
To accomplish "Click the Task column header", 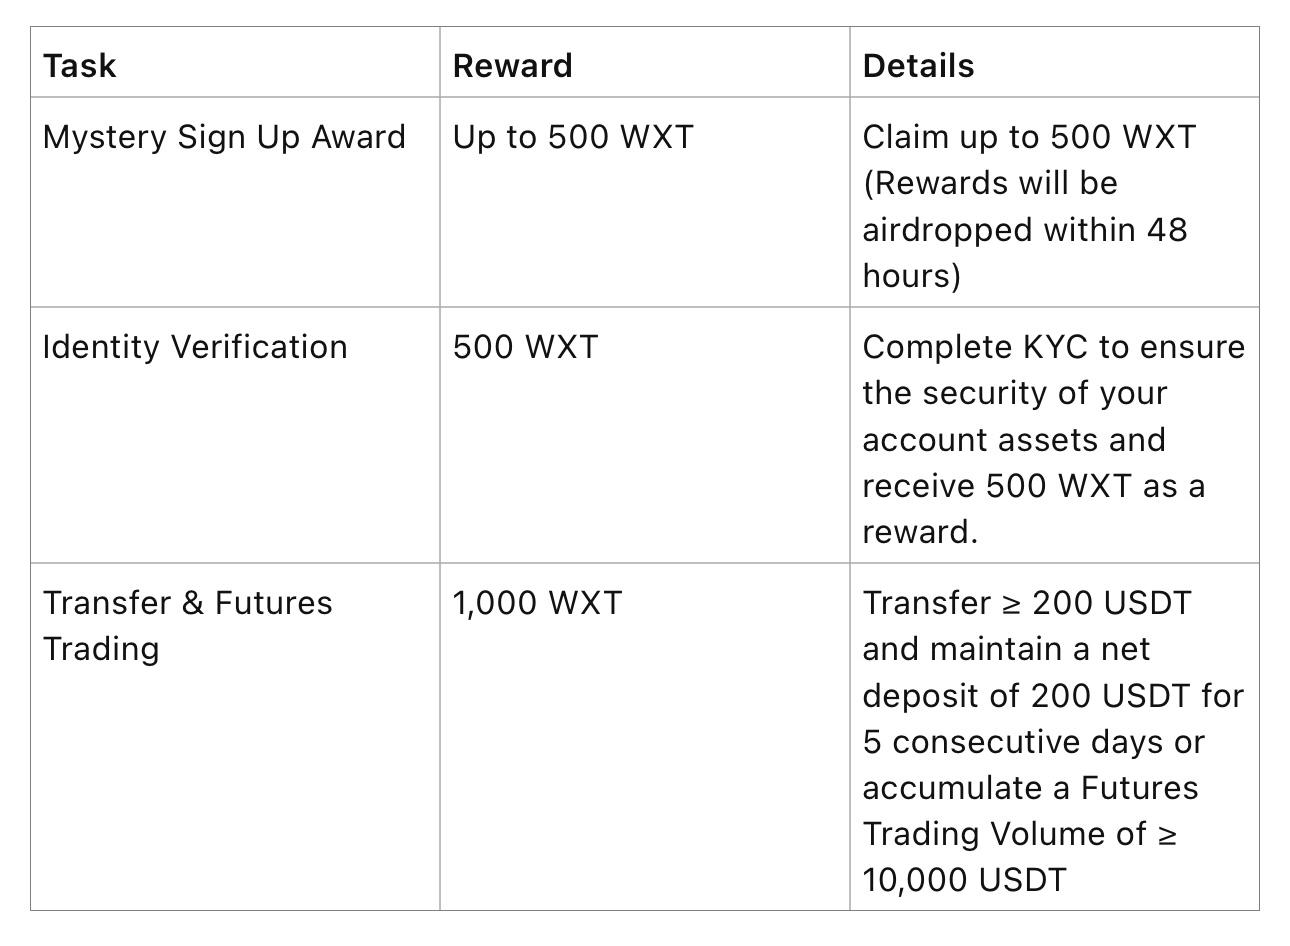I will click(x=79, y=66).
